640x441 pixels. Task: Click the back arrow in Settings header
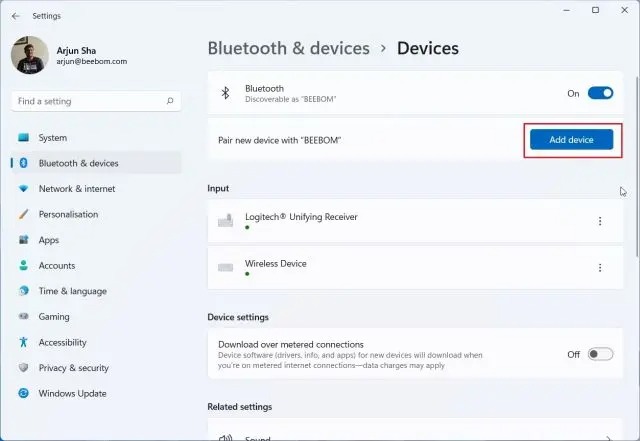[x=16, y=16]
